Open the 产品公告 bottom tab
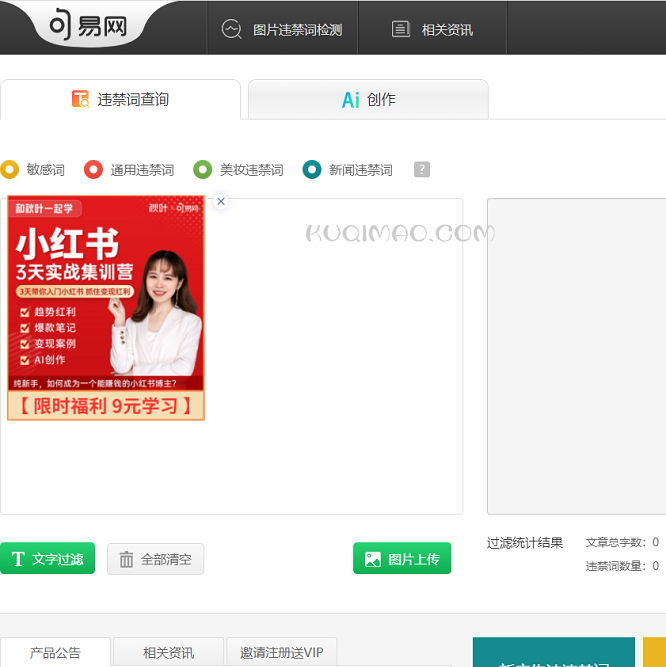666x667 pixels. coord(55,652)
